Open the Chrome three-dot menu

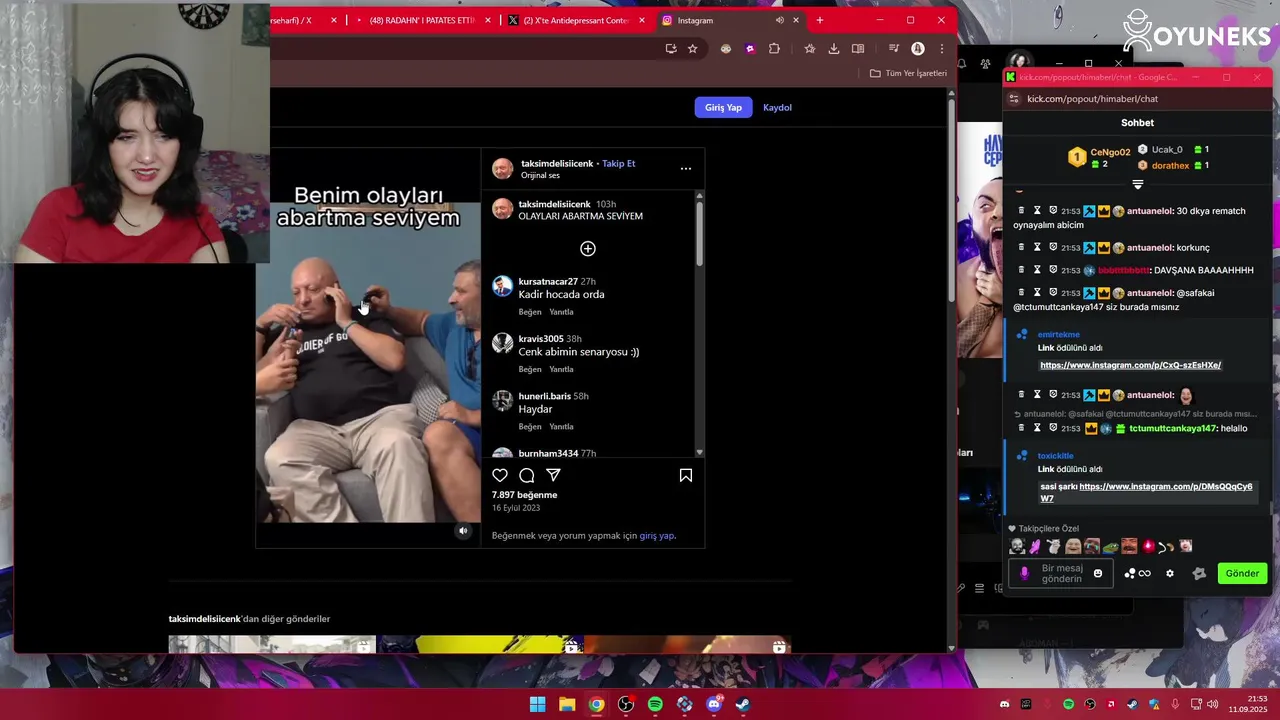click(941, 49)
